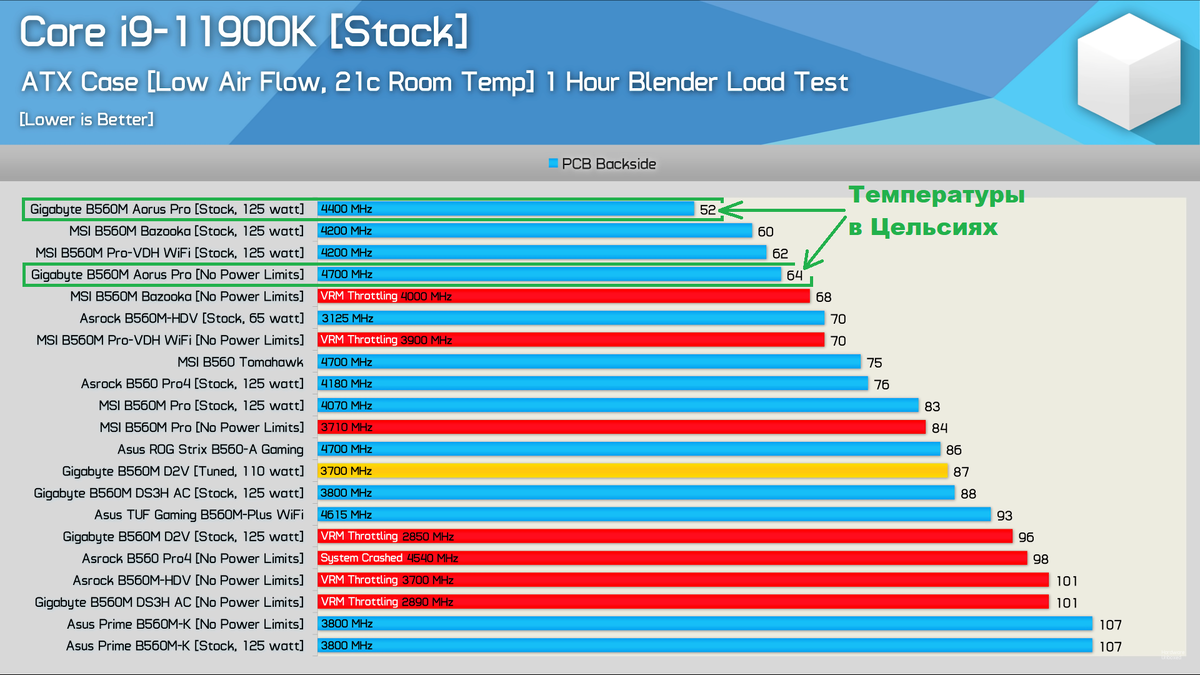Screen dimensions: 1200x675
Task: Click the temperature value 76
Action: 882,385
